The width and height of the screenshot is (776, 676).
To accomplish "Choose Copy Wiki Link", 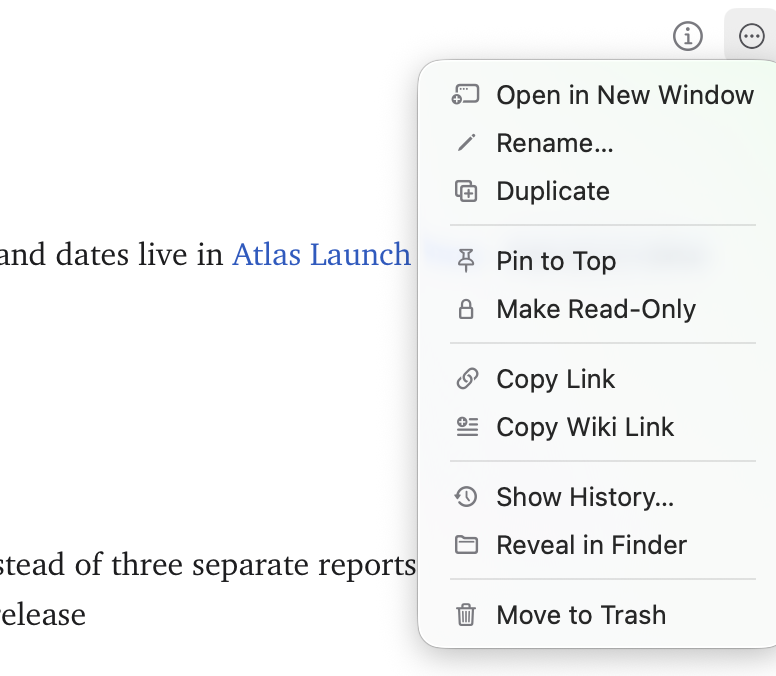I will [x=602, y=427].
